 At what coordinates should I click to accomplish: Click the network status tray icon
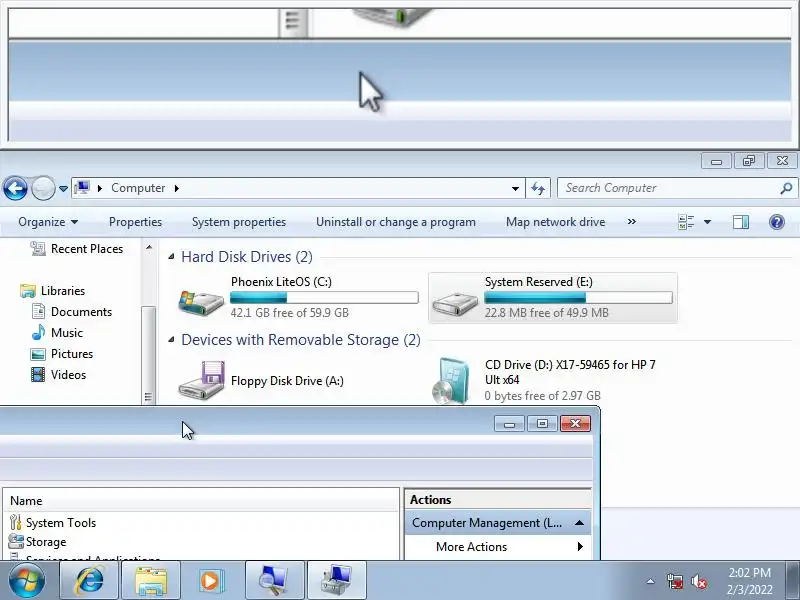click(x=674, y=581)
